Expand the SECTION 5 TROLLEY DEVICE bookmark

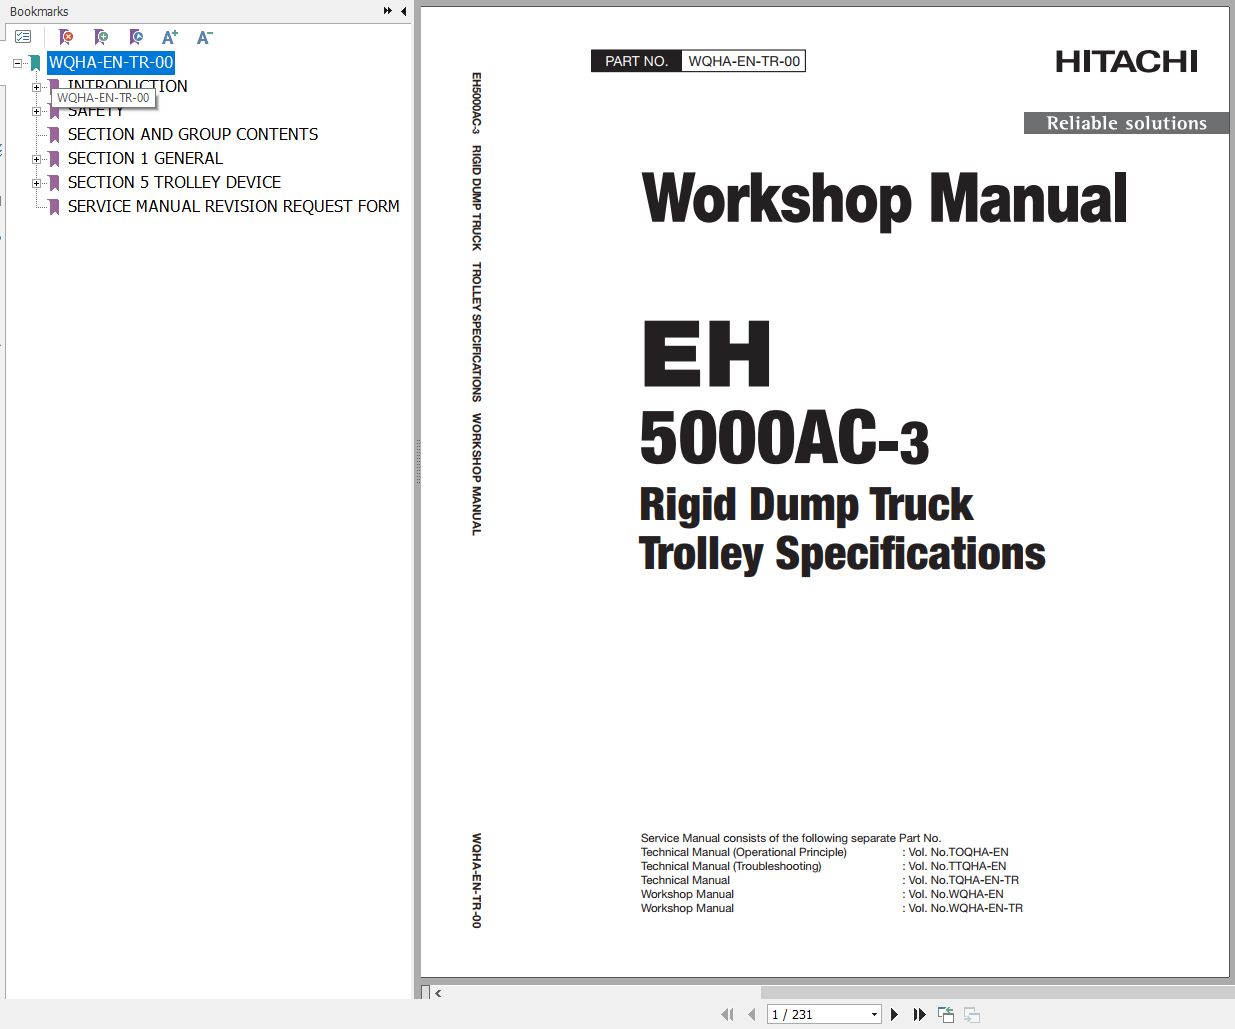click(x=36, y=183)
